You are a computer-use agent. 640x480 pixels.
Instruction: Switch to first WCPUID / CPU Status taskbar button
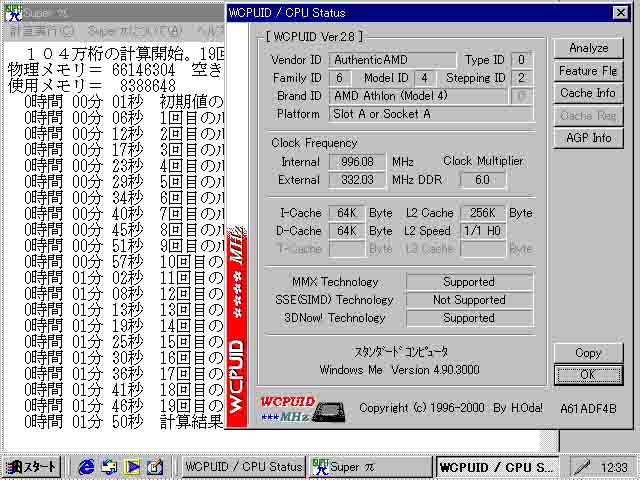(x=243, y=467)
